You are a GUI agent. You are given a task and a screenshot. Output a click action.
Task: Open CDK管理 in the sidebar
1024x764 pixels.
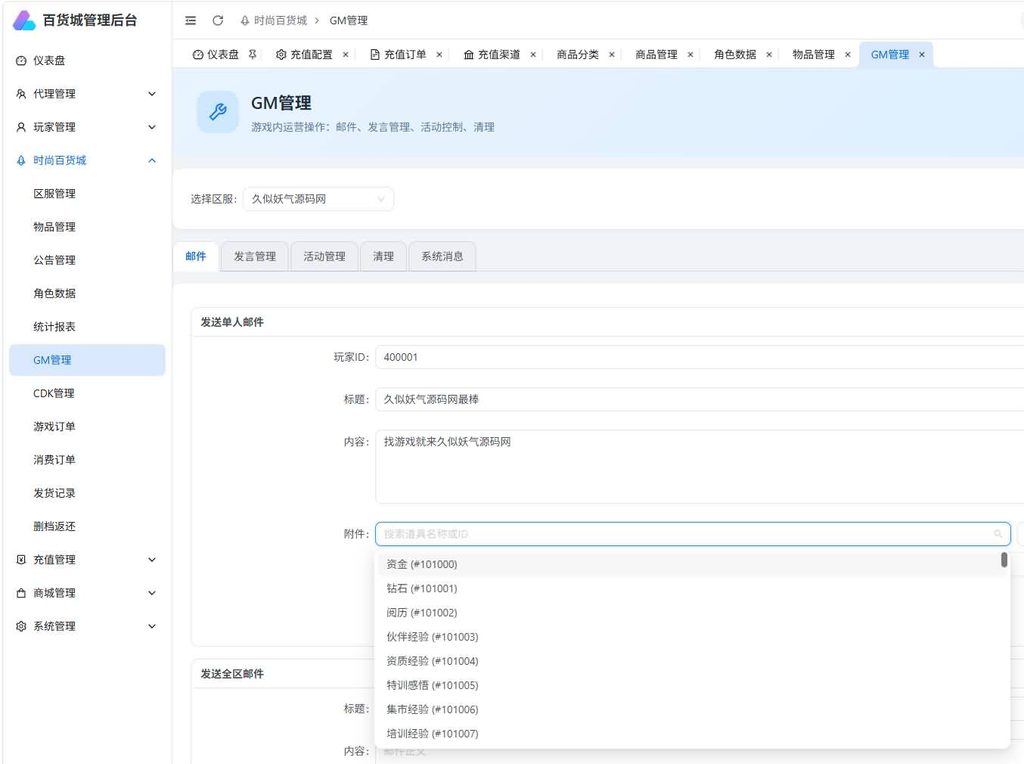tap(87, 393)
